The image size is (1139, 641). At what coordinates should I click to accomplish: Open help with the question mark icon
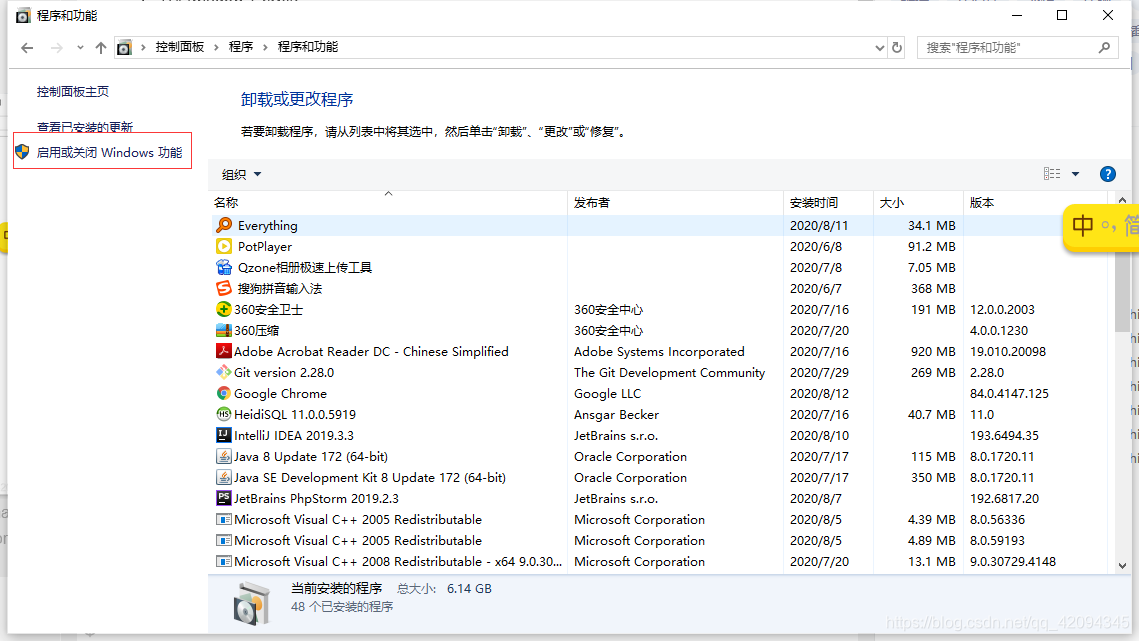click(1108, 174)
